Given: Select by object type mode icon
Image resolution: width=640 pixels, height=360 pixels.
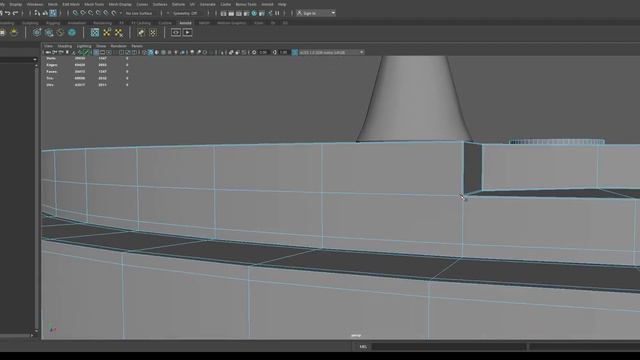Looking at the screenshot, I should pos(44,13).
